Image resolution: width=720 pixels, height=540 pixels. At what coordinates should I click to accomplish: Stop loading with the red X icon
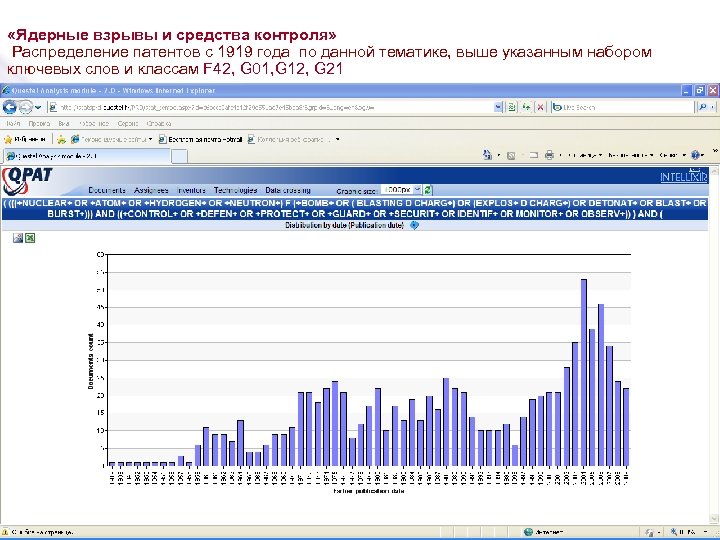[540, 107]
